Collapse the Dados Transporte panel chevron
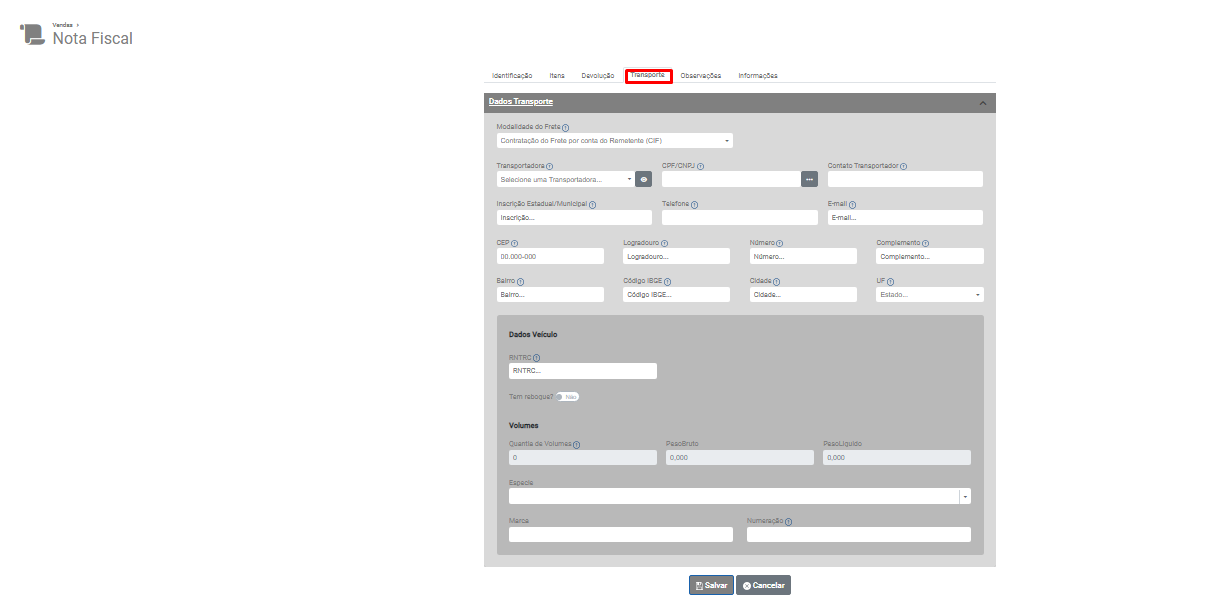1218x602 pixels. pyautogui.click(x=982, y=103)
